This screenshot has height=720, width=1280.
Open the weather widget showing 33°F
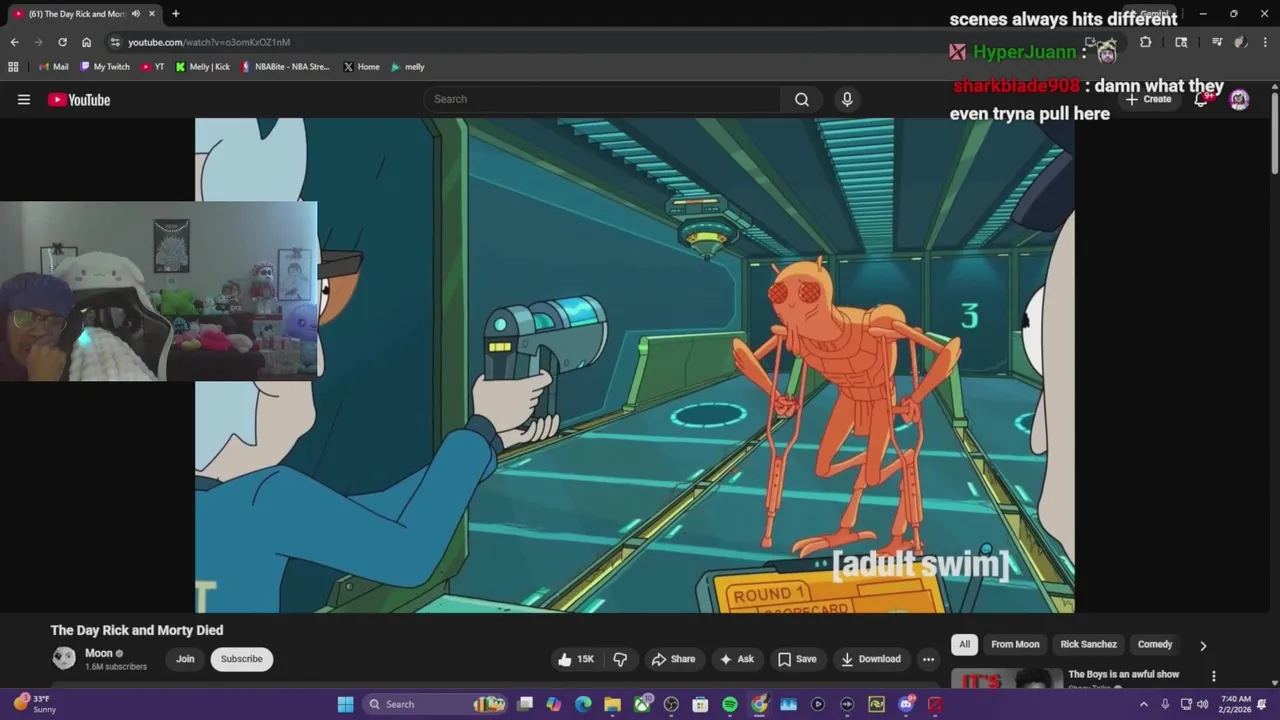click(36, 704)
